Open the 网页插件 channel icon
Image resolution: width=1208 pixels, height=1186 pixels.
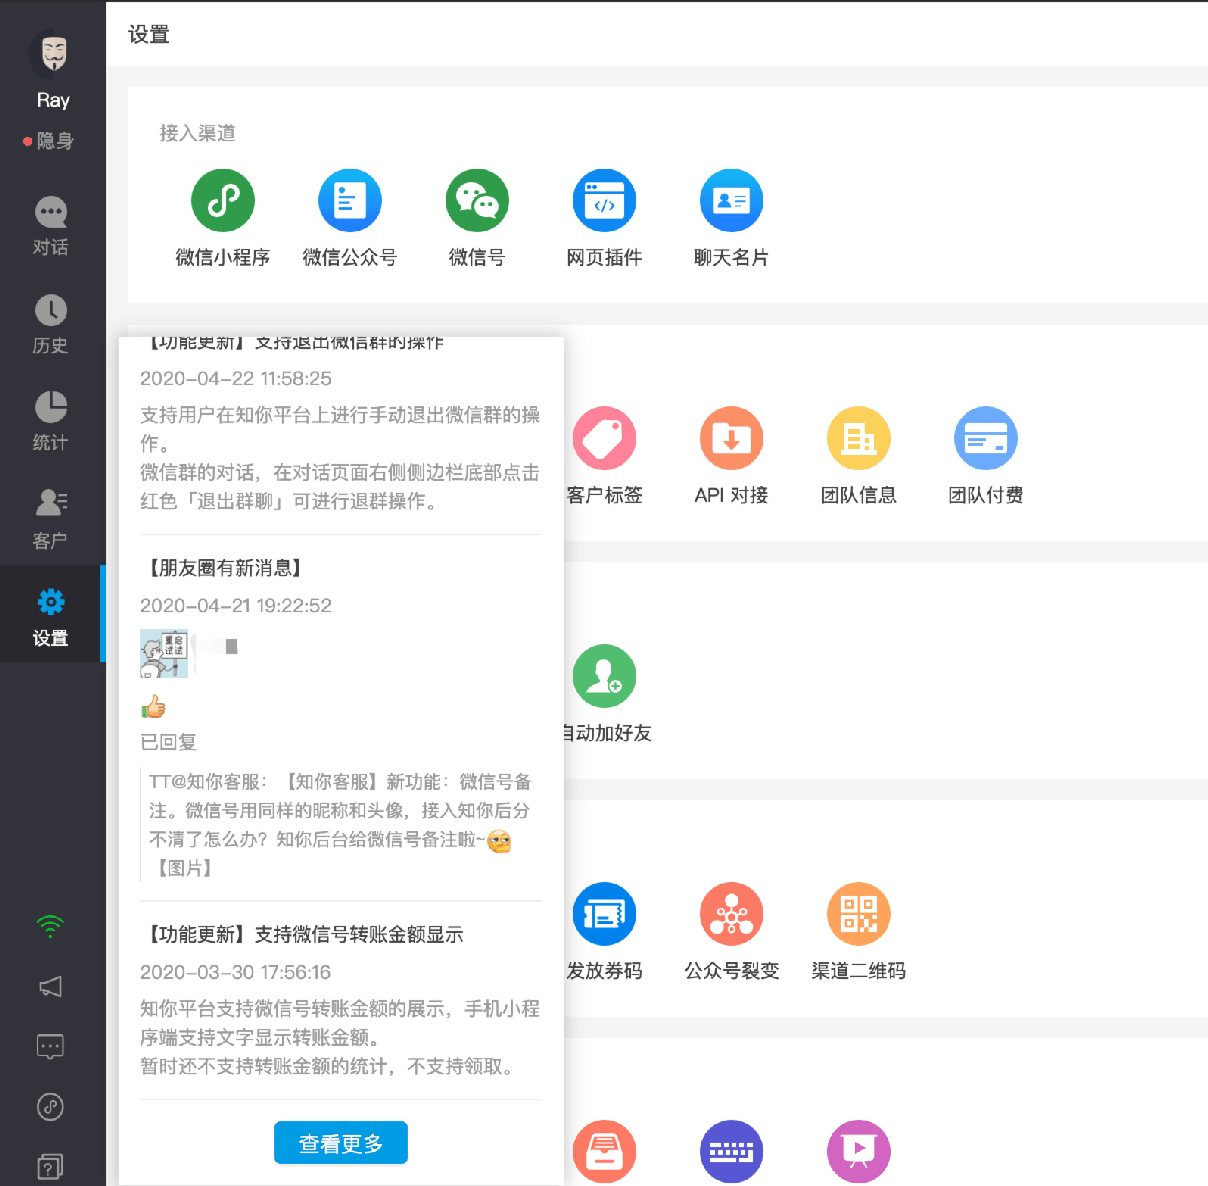[604, 201]
